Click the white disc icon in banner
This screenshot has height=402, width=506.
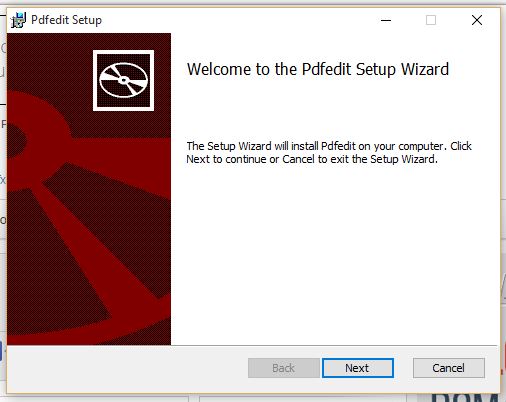click(124, 80)
